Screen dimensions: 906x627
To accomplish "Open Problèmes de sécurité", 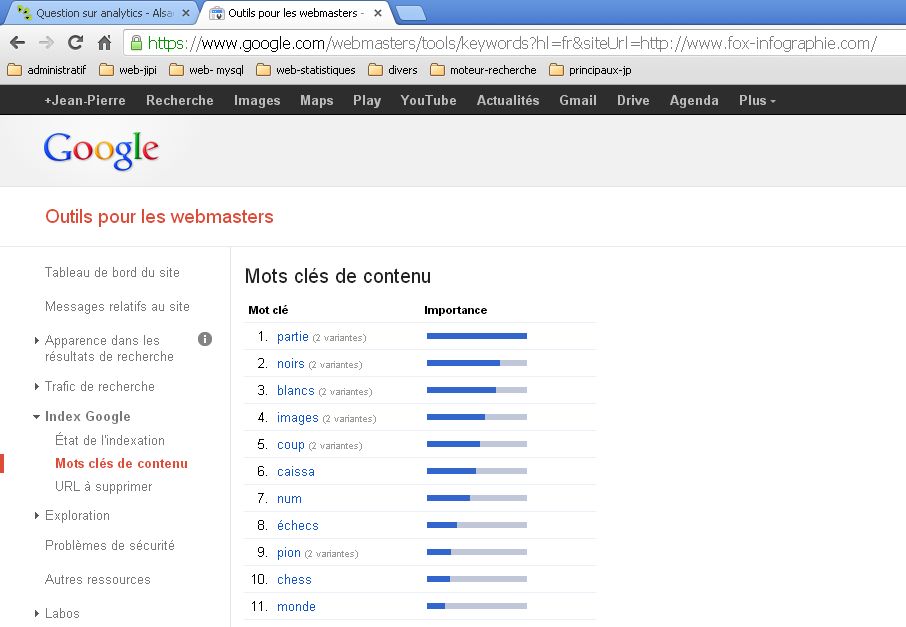I will click(x=110, y=545).
